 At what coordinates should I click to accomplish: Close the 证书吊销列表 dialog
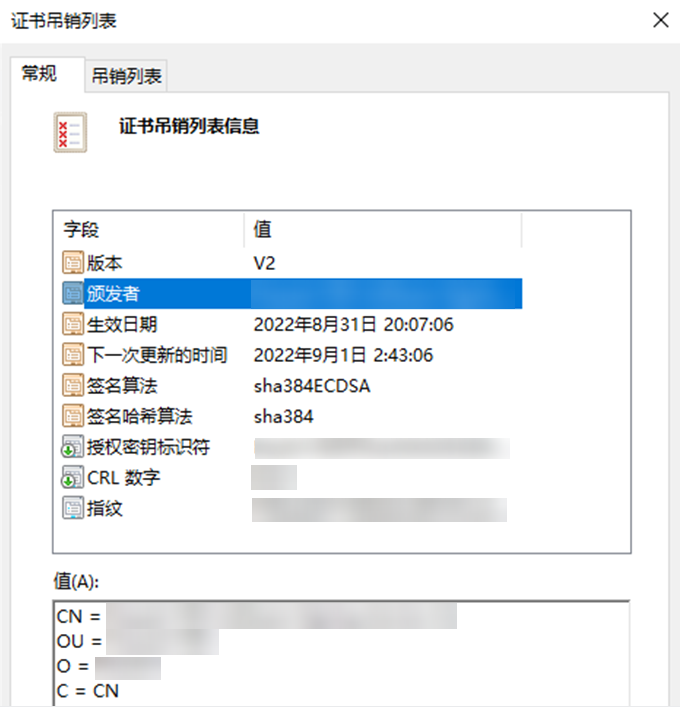pyautogui.click(x=659, y=20)
